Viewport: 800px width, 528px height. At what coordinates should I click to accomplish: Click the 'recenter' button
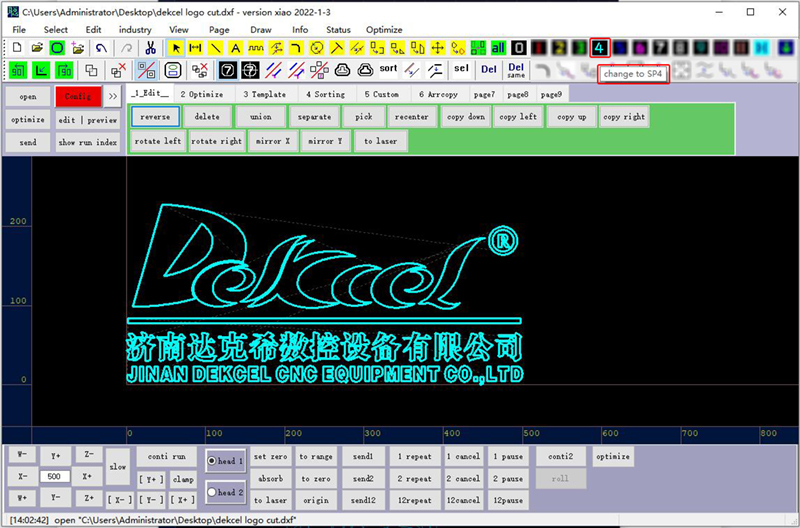pyautogui.click(x=412, y=117)
